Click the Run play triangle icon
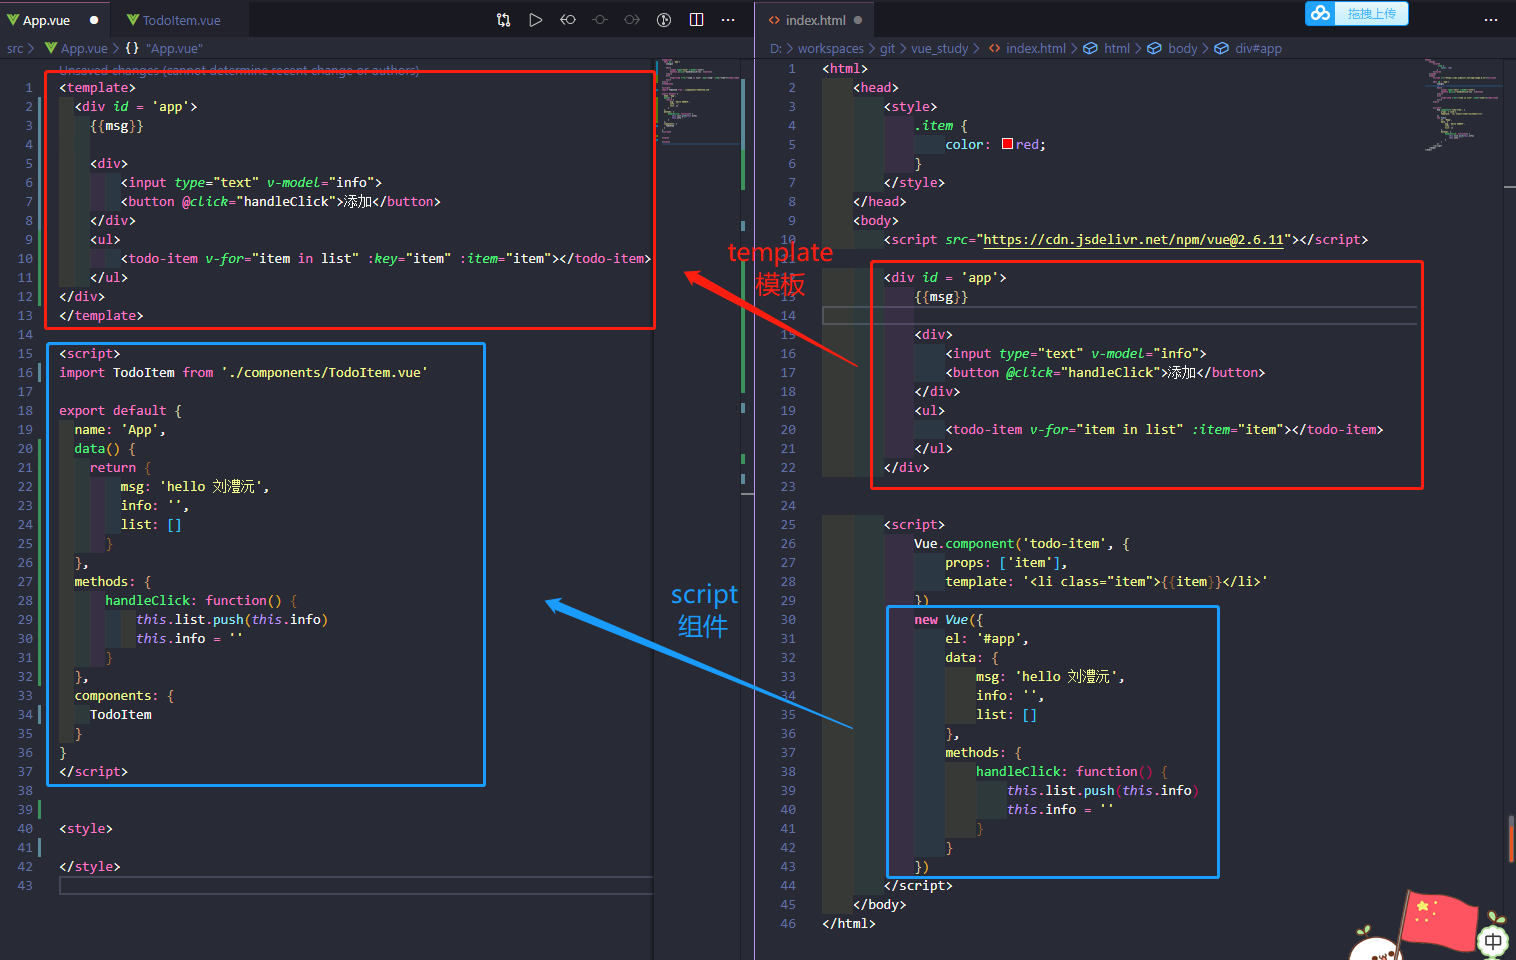 [536, 20]
